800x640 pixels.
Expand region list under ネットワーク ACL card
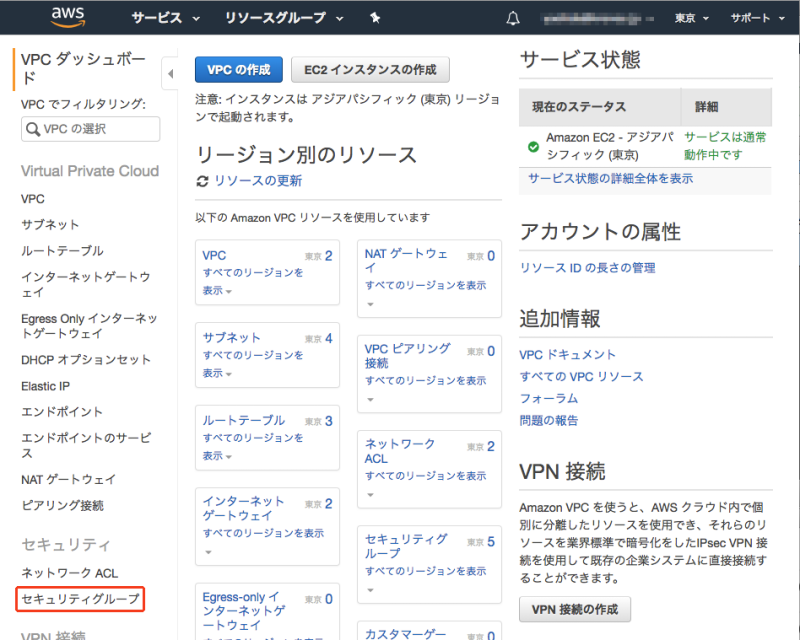426,484
